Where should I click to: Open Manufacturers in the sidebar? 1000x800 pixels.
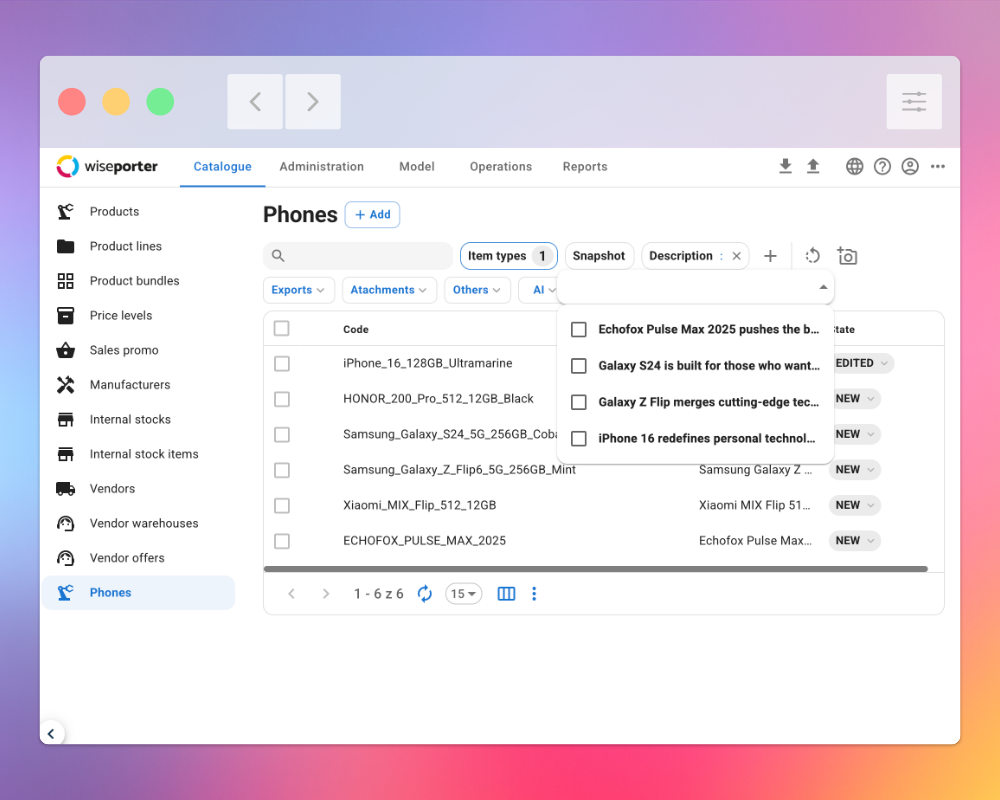coord(138,385)
